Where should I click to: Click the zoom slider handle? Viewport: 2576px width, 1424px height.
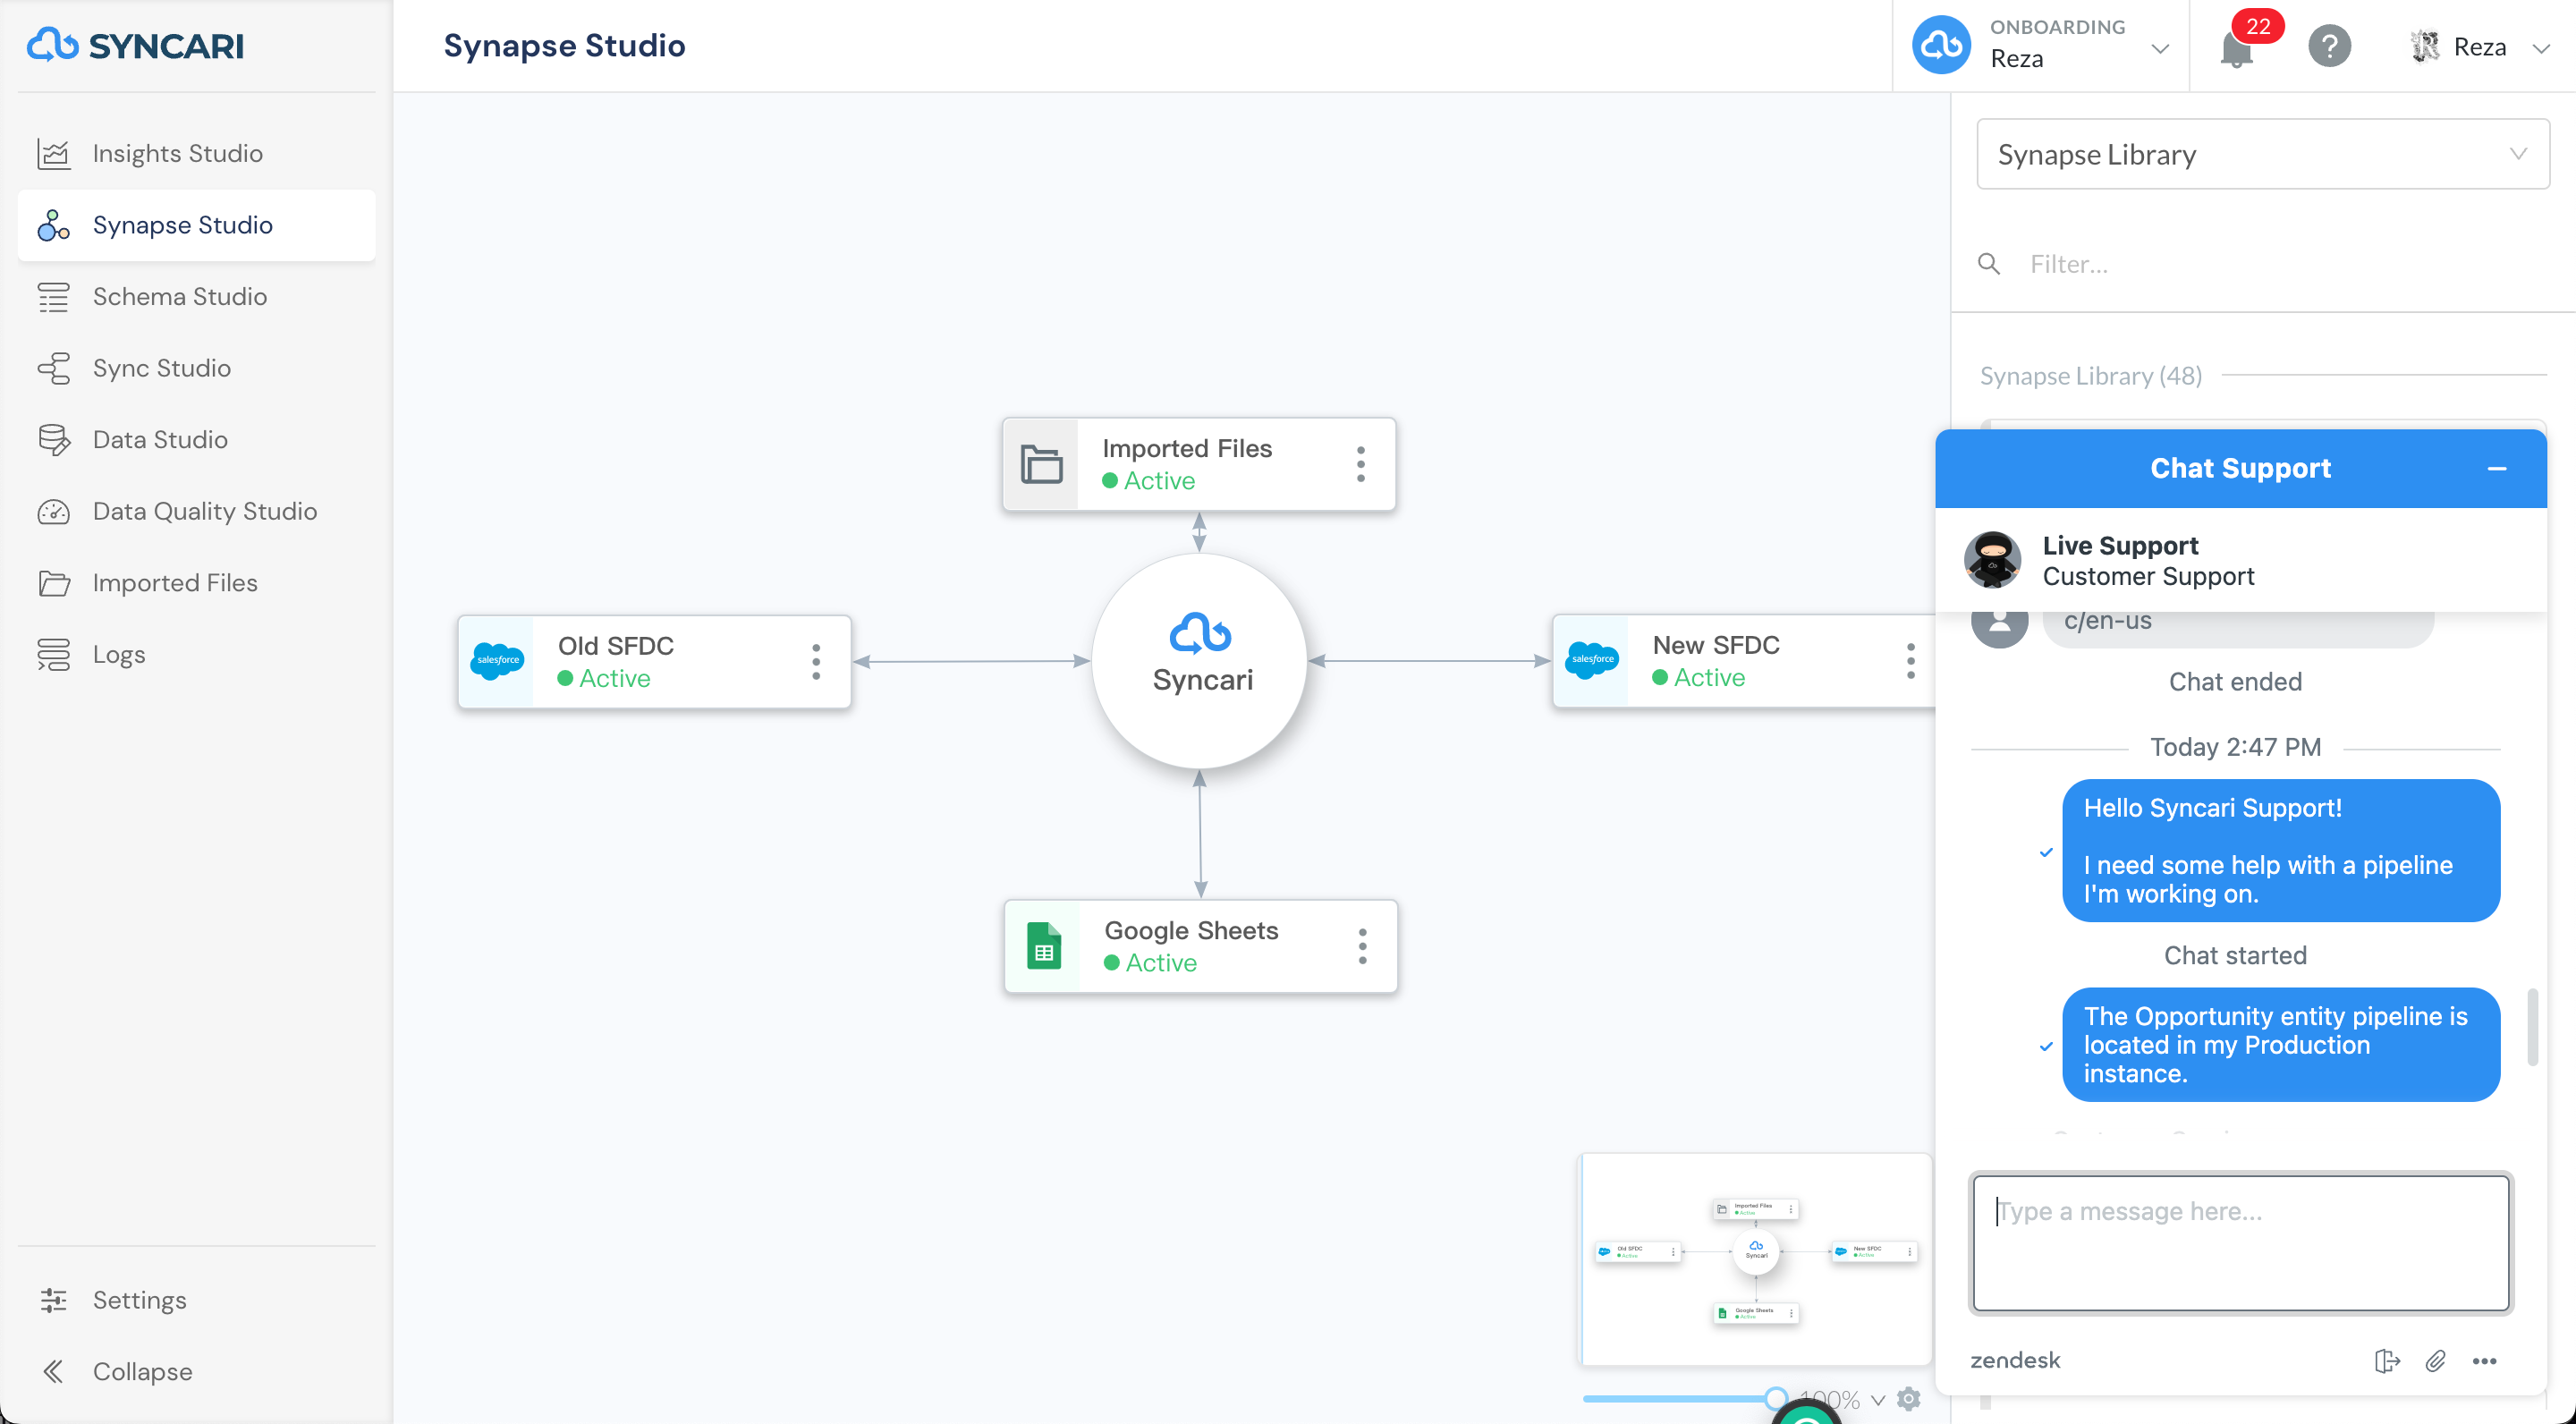[x=1776, y=1399]
